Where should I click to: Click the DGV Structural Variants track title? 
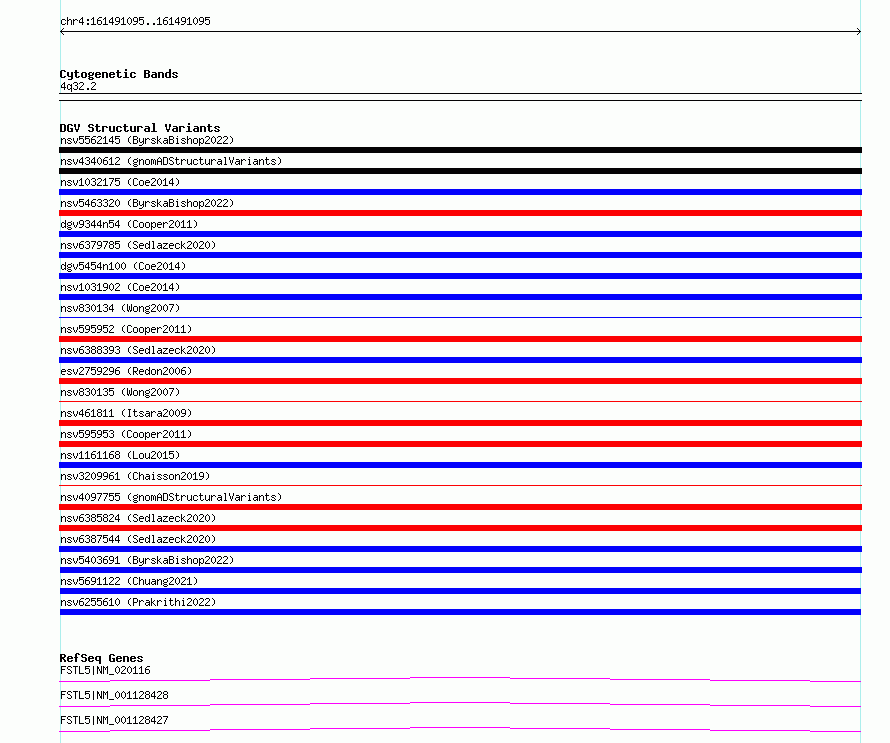(x=140, y=128)
